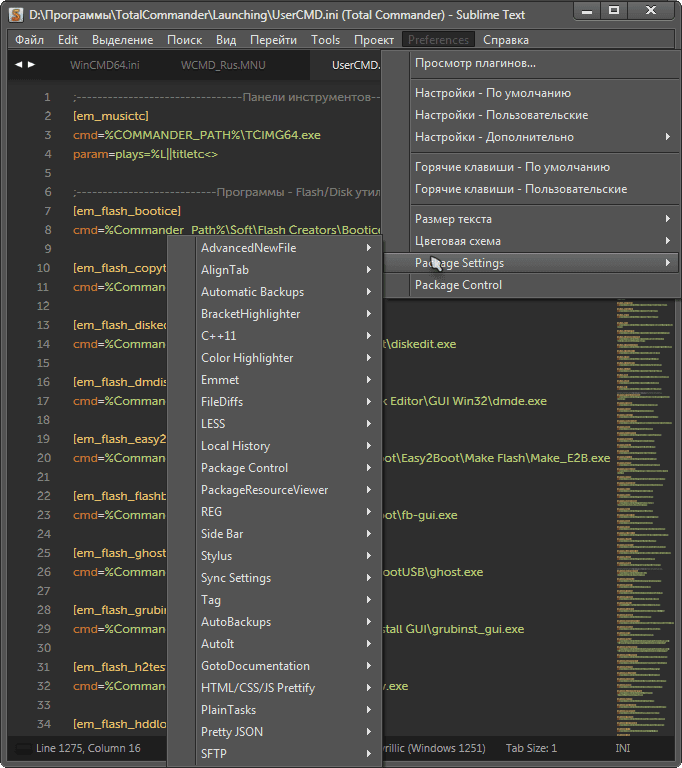The height and width of the screenshot is (768, 682).
Task: Click the left tab navigation arrow
Action: click(19, 64)
